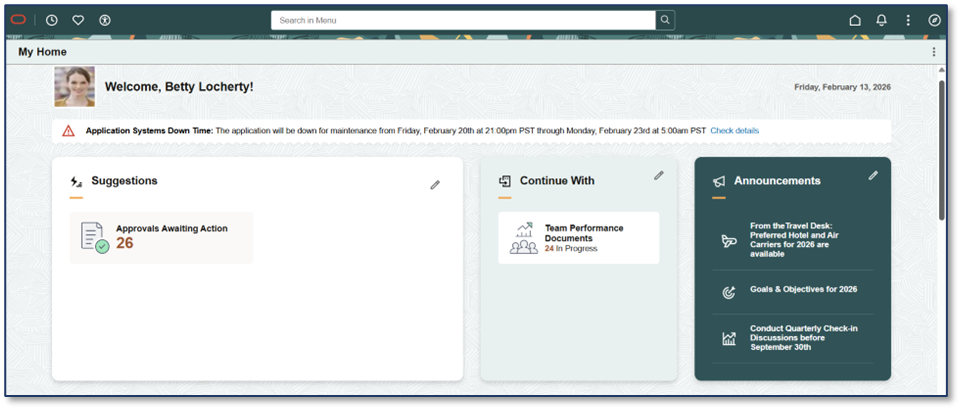Image resolution: width=961 pixels, height=410 pixels.
Task: Click the Friday, February 13, 2026 date
Action: (842, 87)
